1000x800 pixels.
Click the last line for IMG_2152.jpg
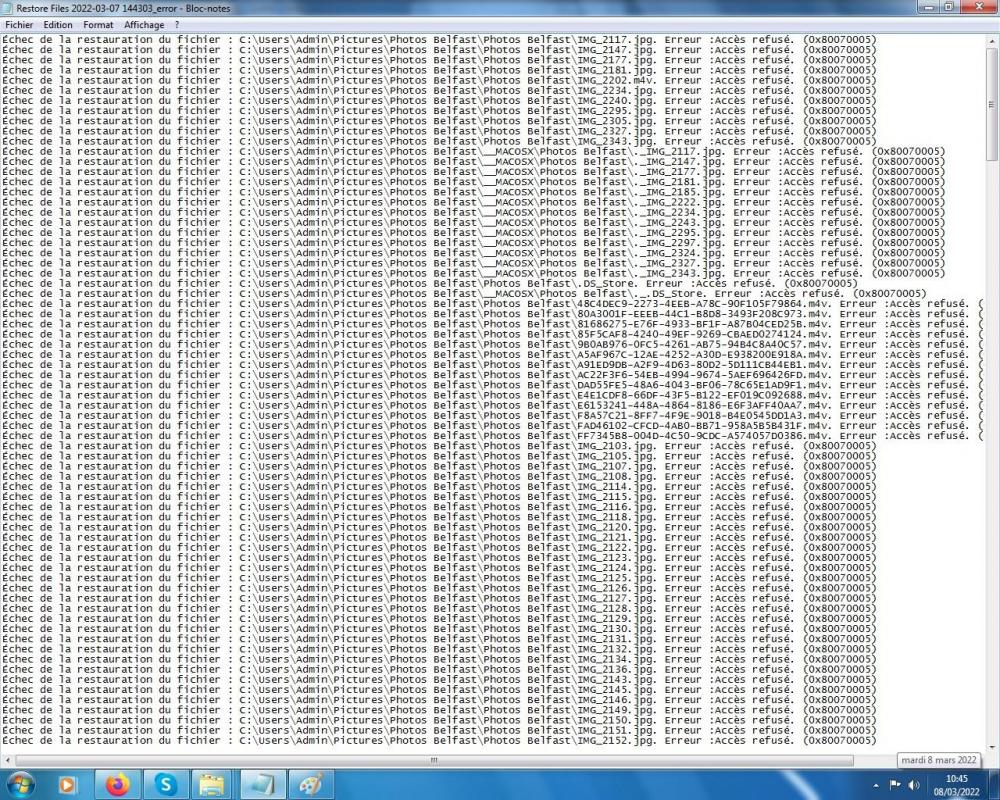click(x=439, y=741)
